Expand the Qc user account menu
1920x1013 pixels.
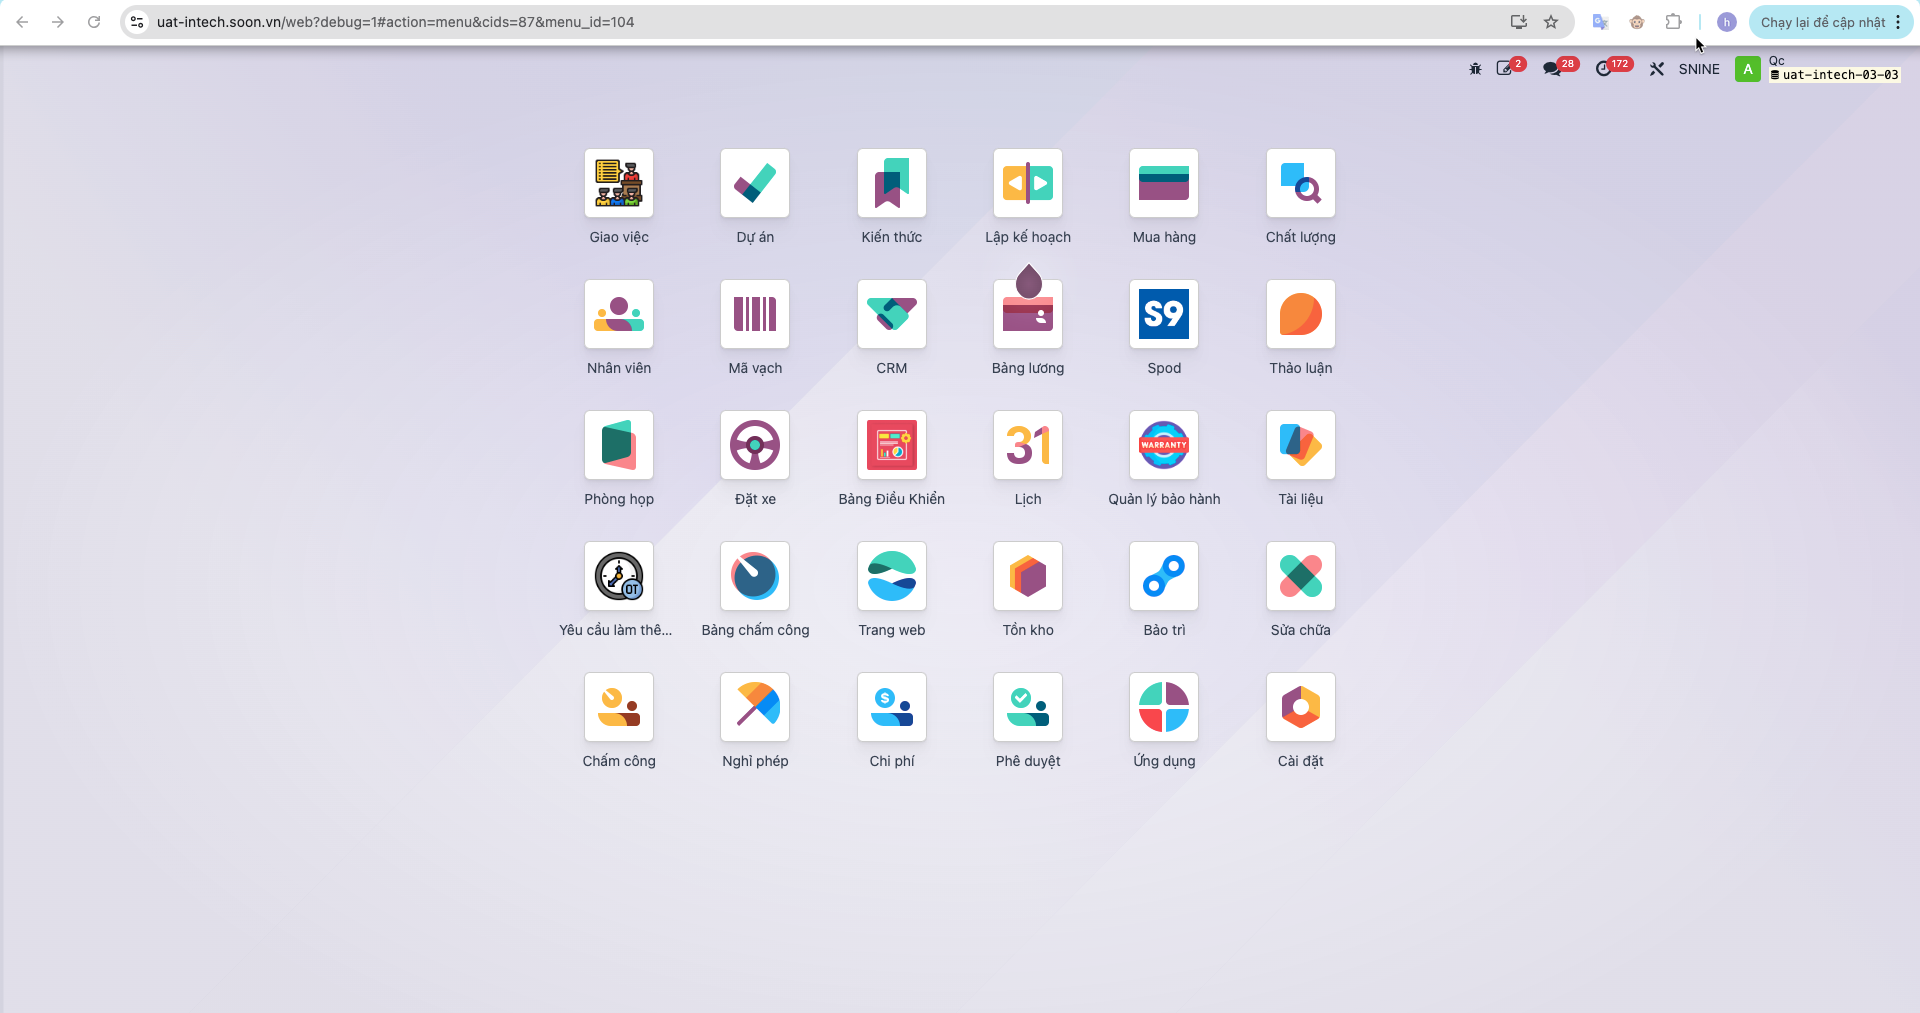[x=1817, y=68]
